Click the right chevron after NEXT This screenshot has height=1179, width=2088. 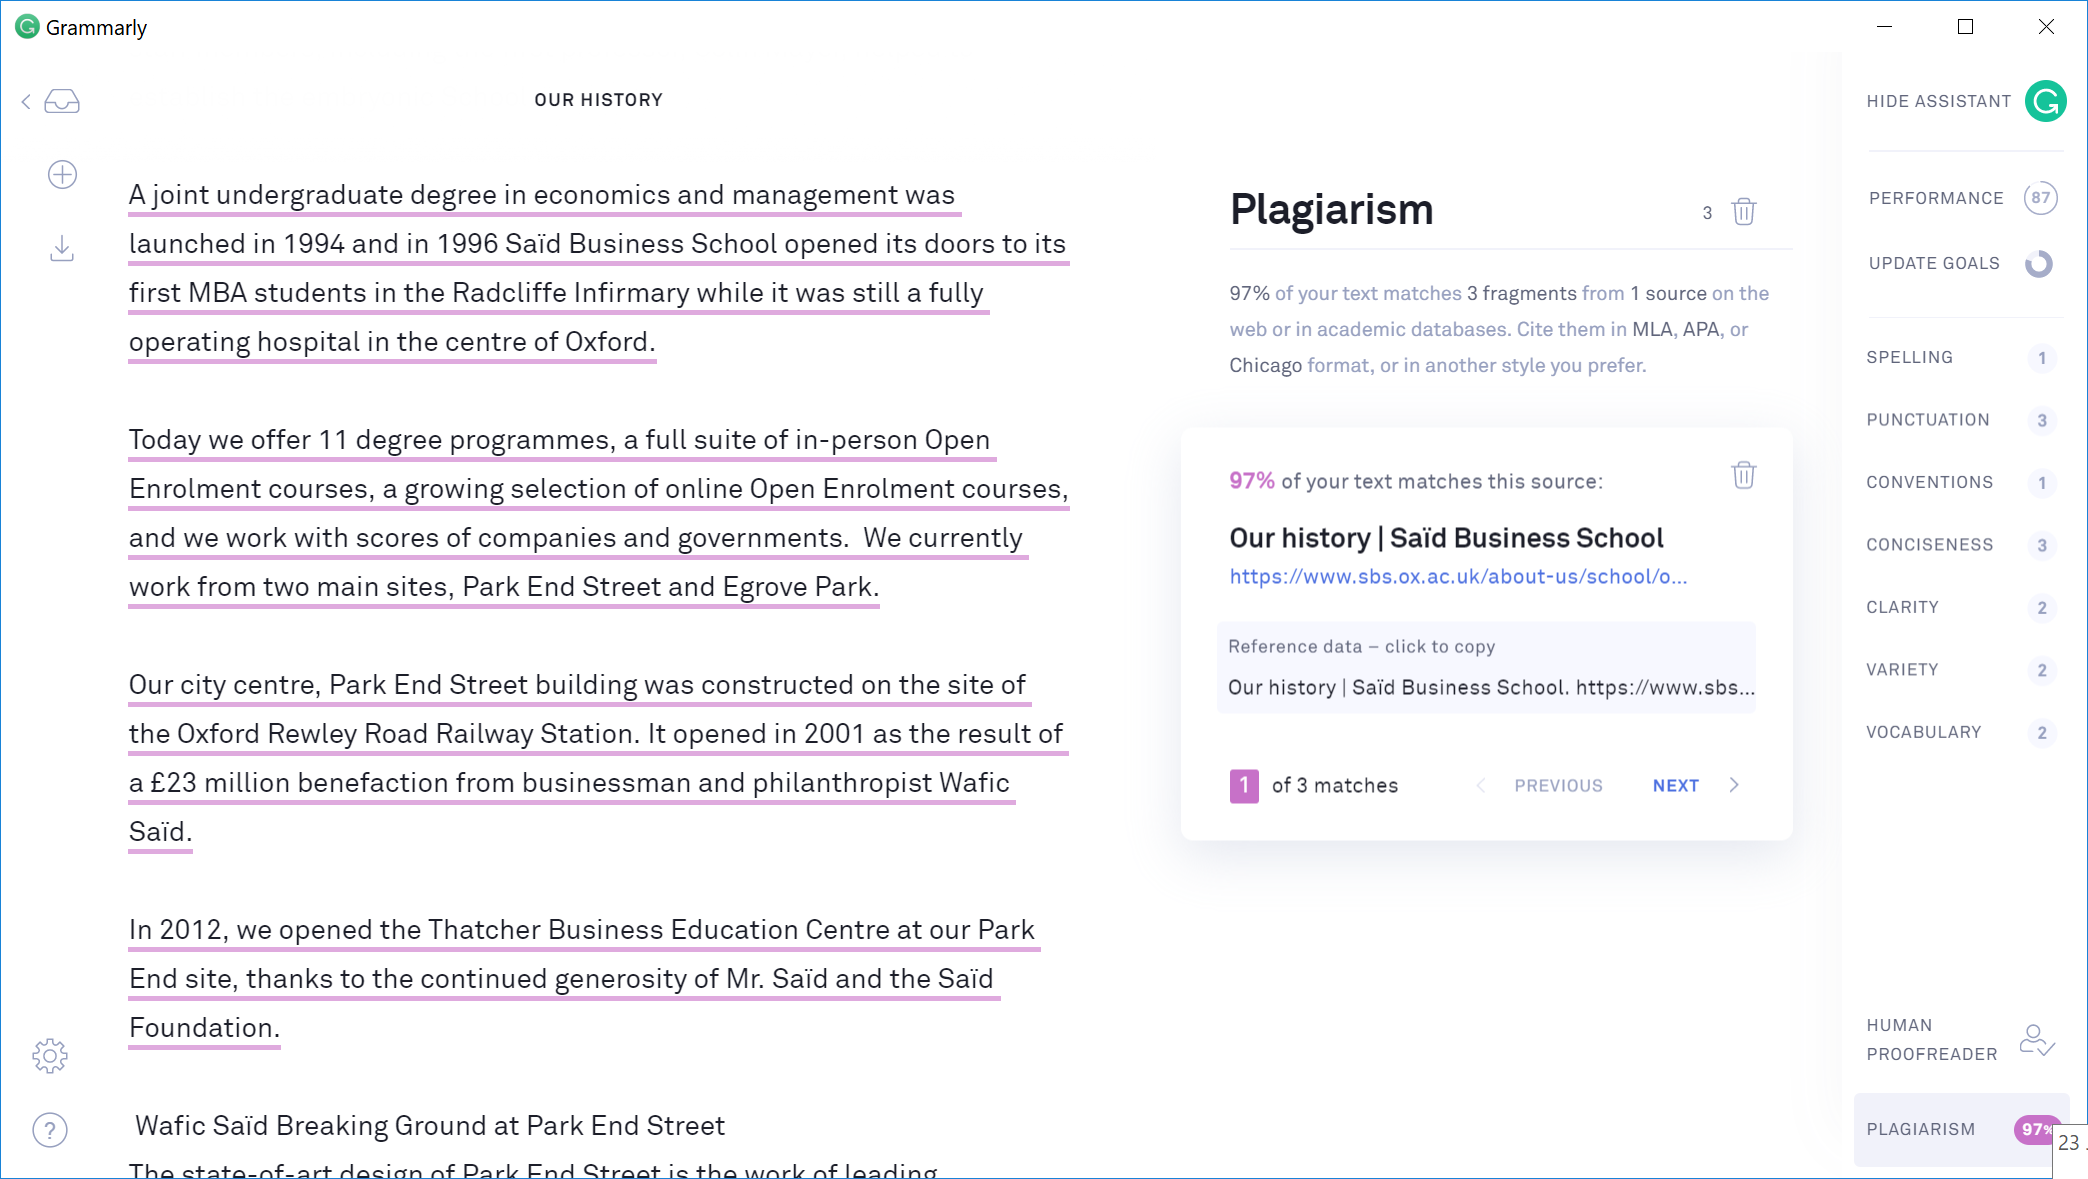click(1734, 785)
